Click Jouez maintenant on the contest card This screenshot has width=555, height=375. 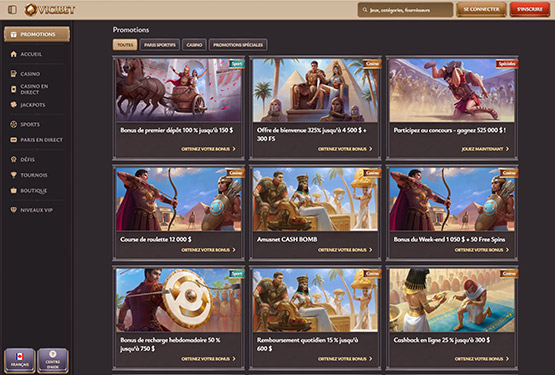tap(485, 149)
